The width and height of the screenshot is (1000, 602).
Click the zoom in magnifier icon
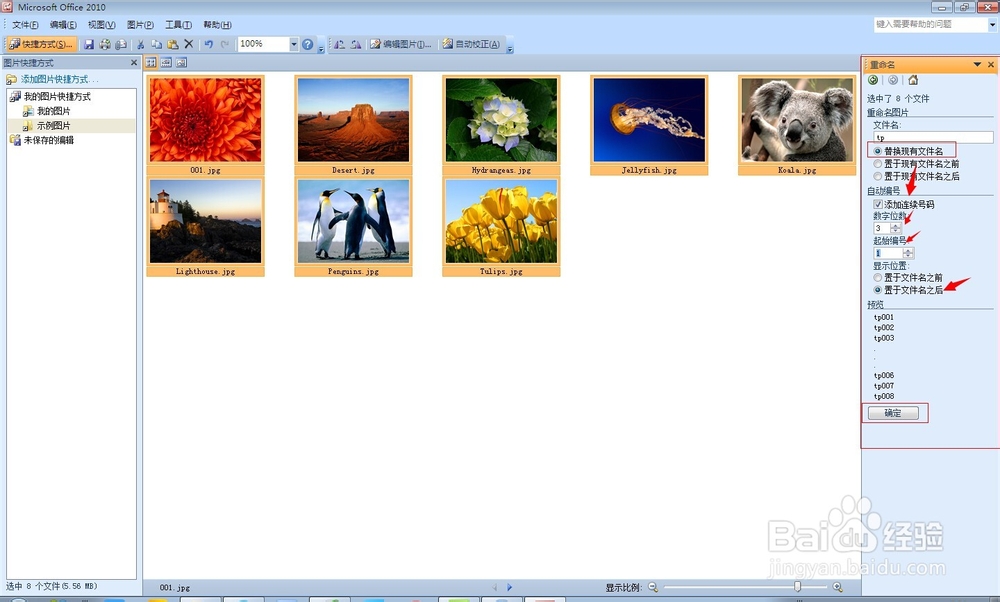[837, 587]
